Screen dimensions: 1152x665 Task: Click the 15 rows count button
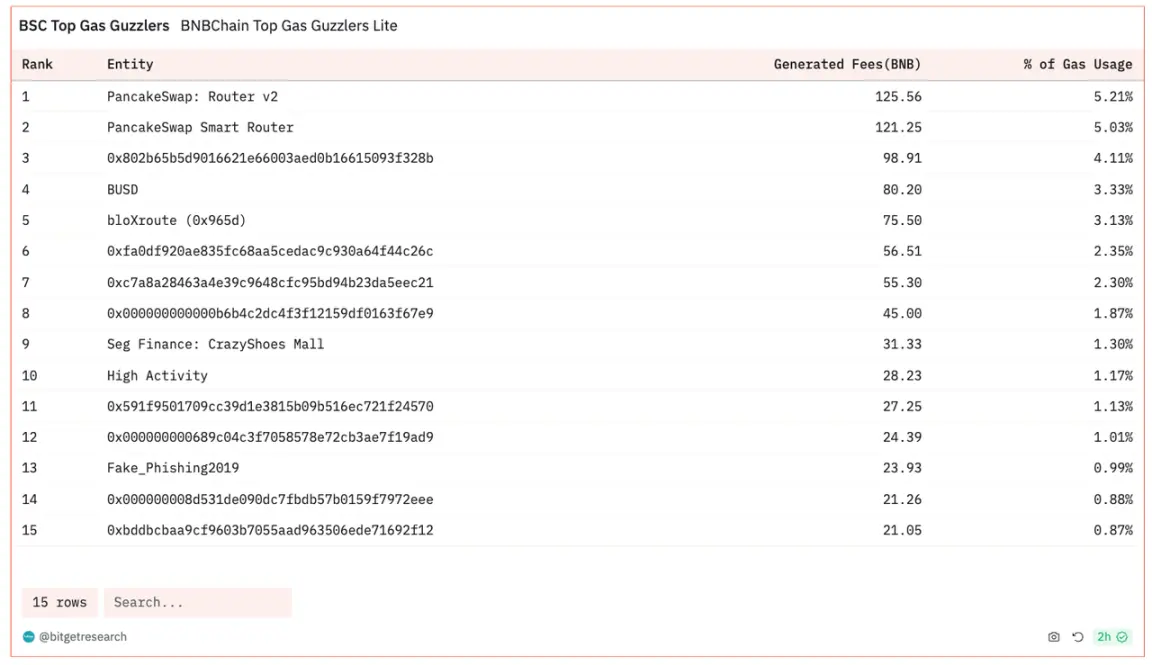coord(59,602)
